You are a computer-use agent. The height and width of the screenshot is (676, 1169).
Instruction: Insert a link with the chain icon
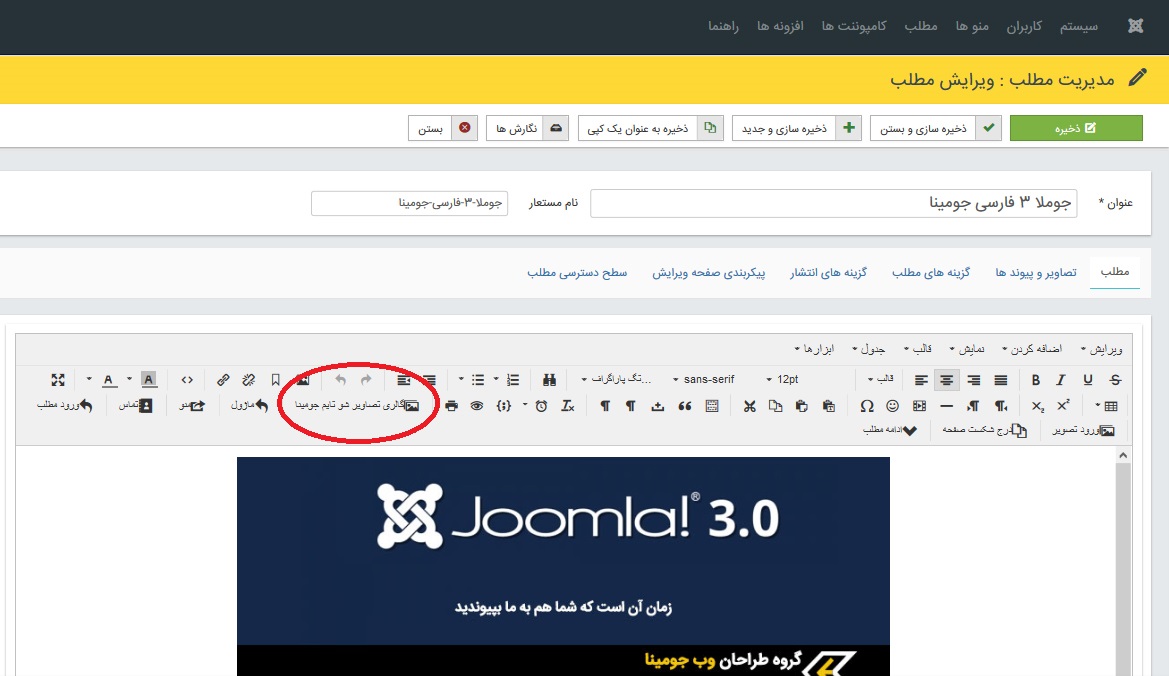[x=223, y=380]
